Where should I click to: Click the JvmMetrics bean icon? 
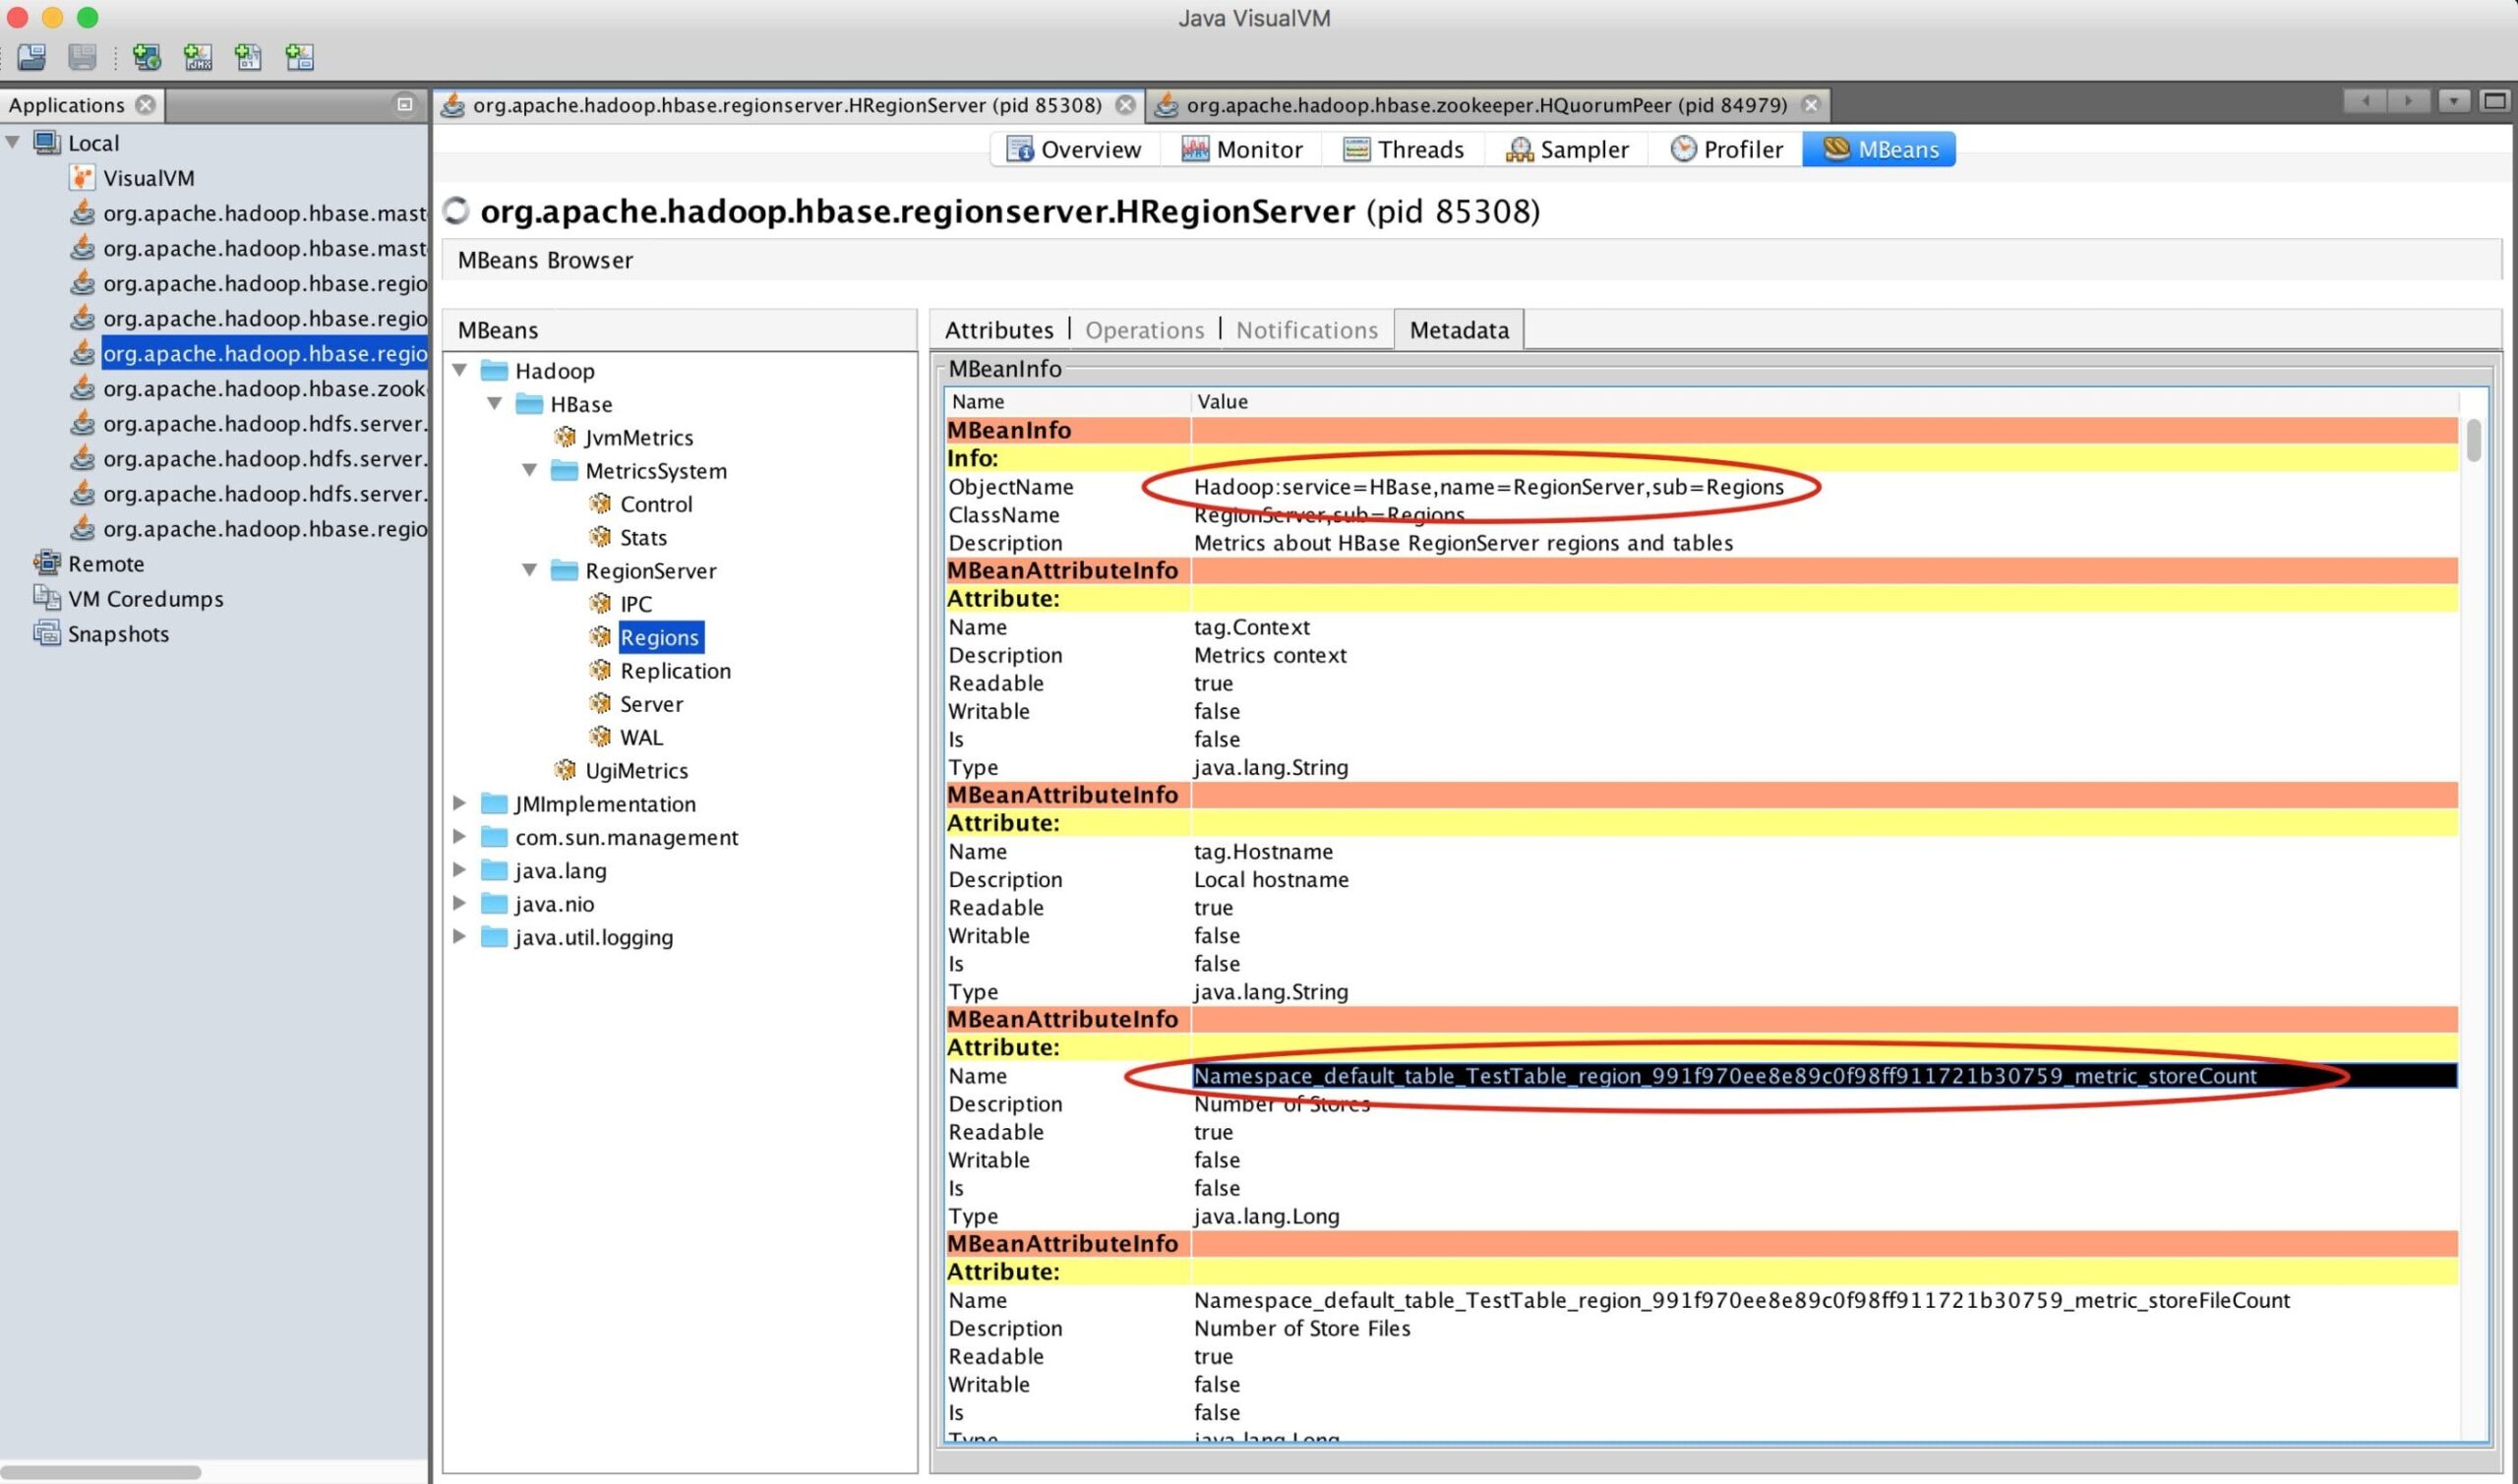point(565,437)
